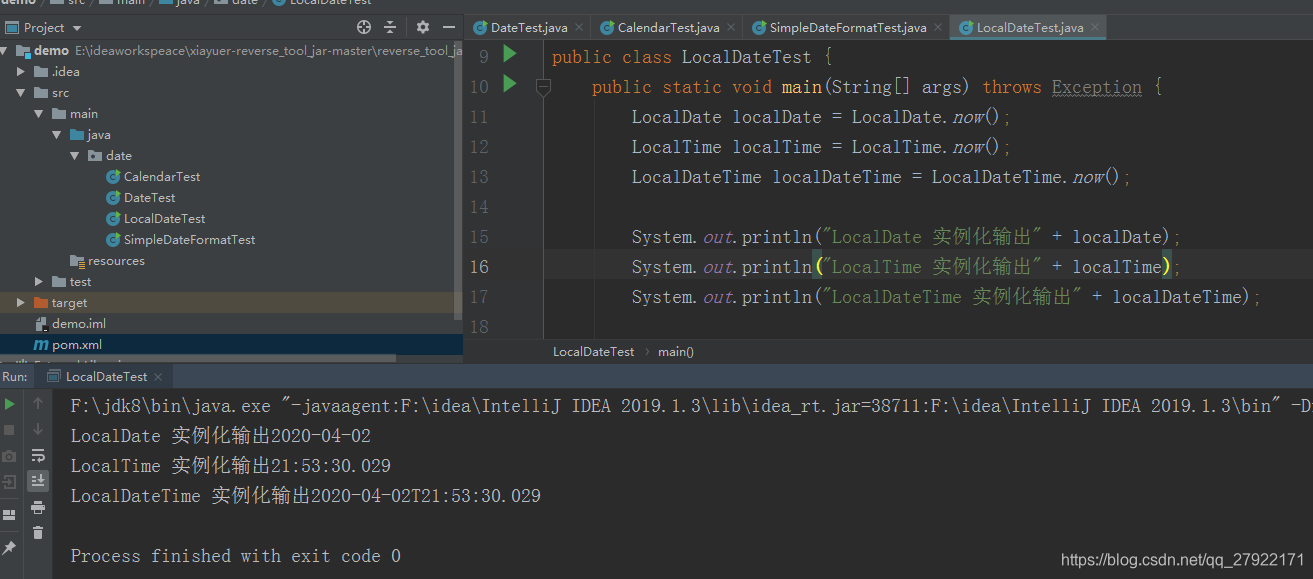This screenshot has height=579, width=1313.
Task: Click the Print icon in console toolbar
Action: (x=38, y=508)
